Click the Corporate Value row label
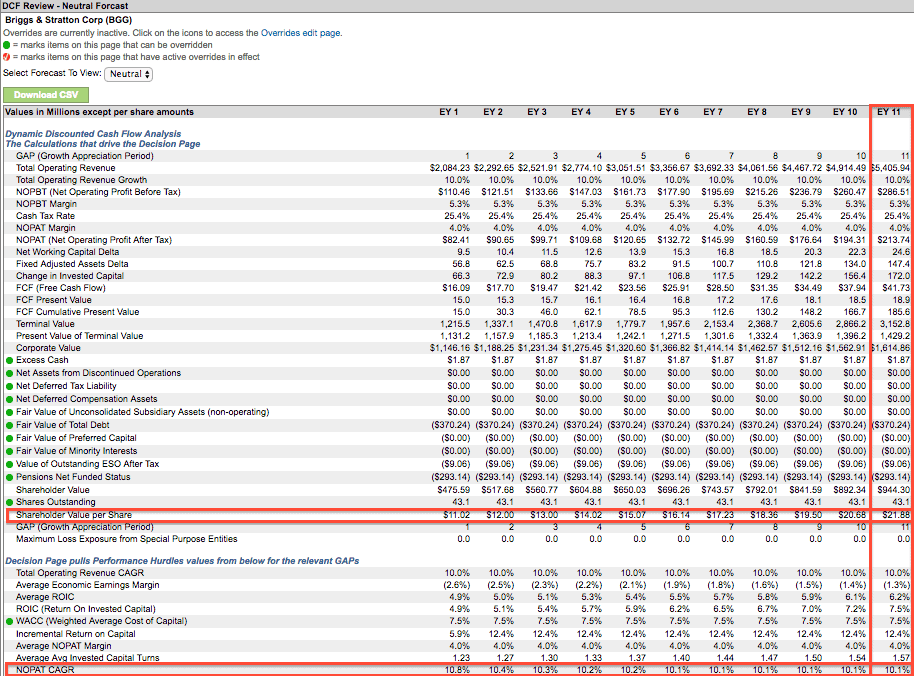Image resolution: width=914 pixels, height=676 pixels. [x=48, y=348]
